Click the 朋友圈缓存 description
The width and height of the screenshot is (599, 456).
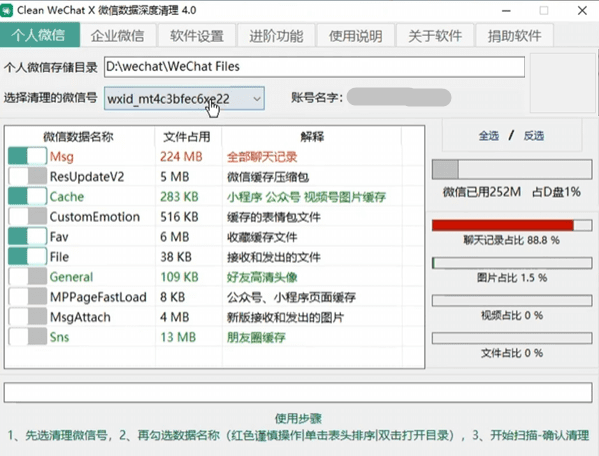pos(256,337)
